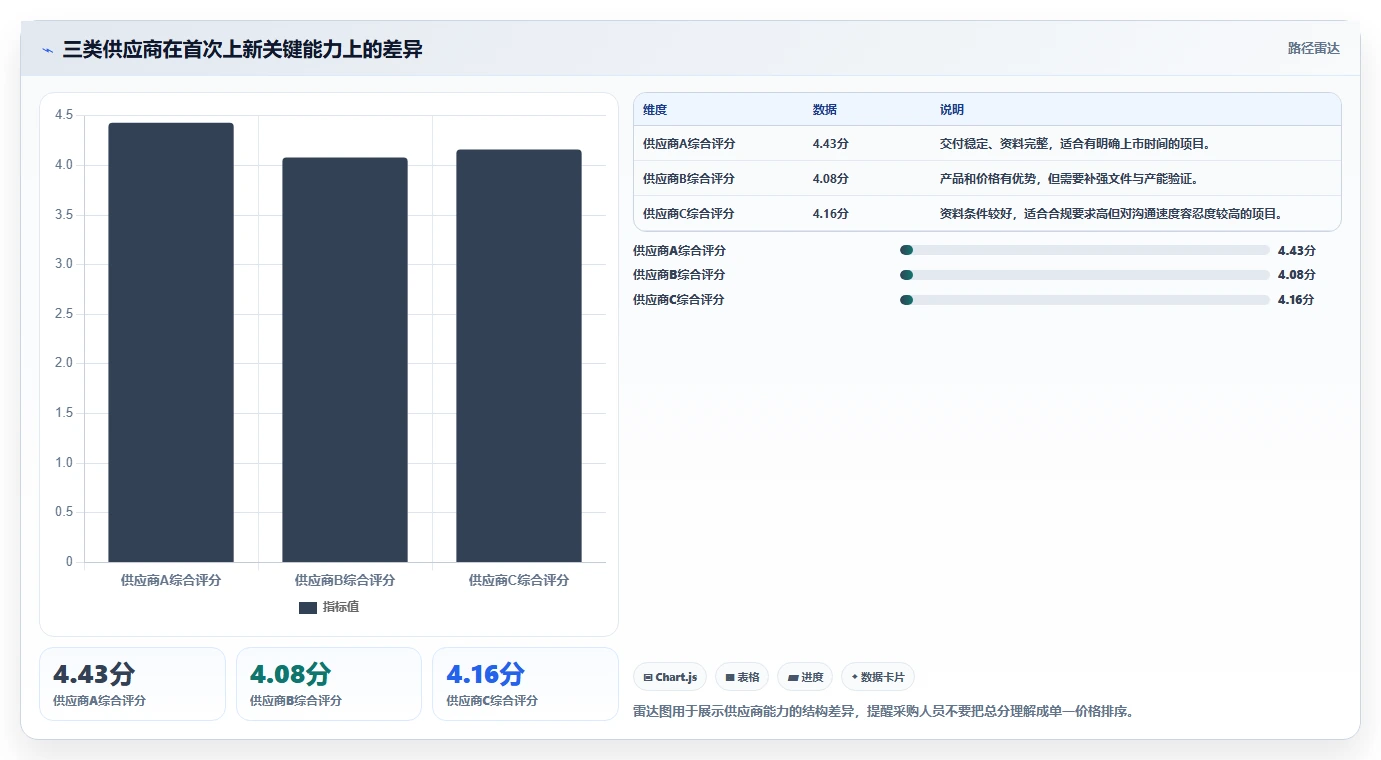The image size is (1381, 760).
Task: Click the 表格 tag chip
Action: tap(742, 677)
